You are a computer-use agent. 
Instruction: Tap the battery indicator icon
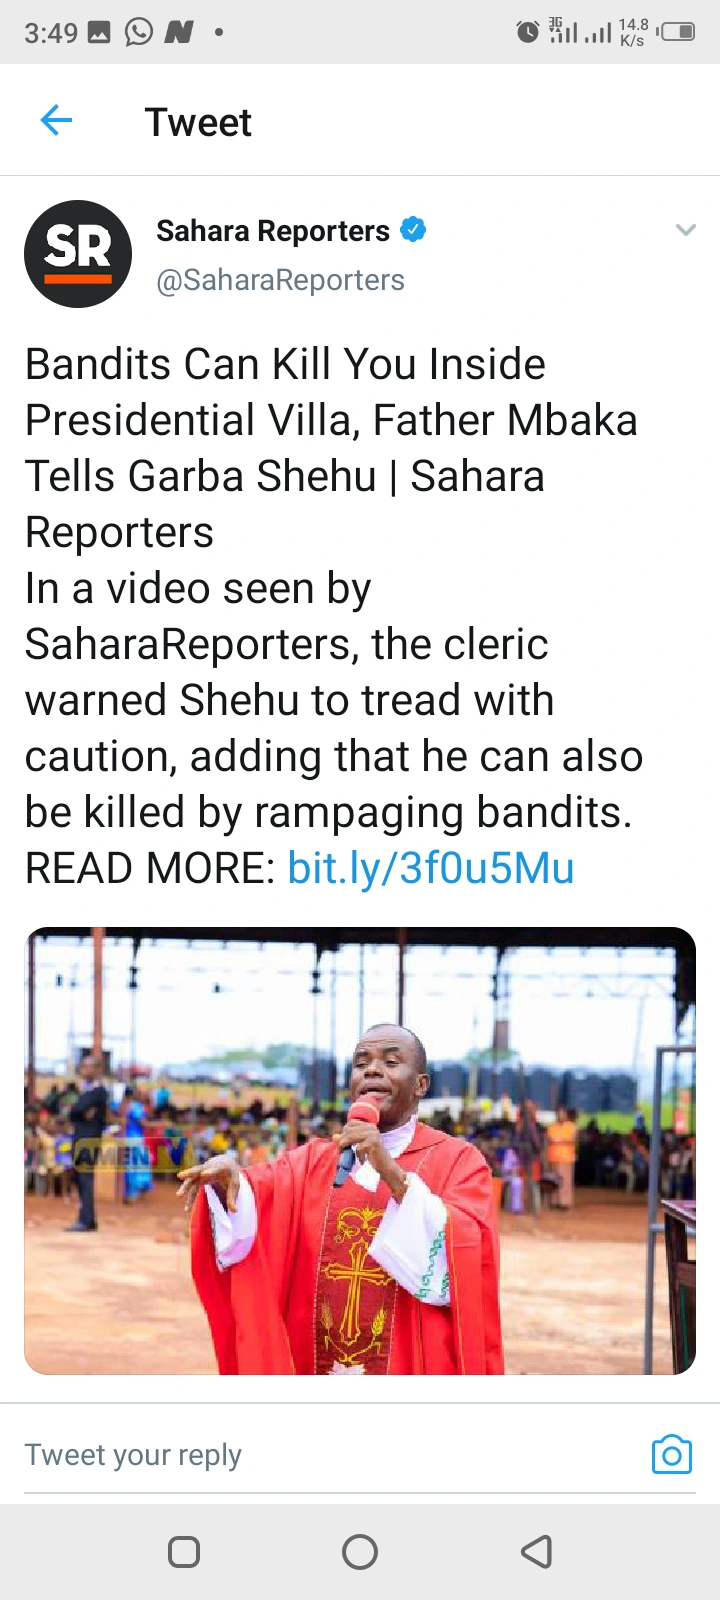click(677, 32)
